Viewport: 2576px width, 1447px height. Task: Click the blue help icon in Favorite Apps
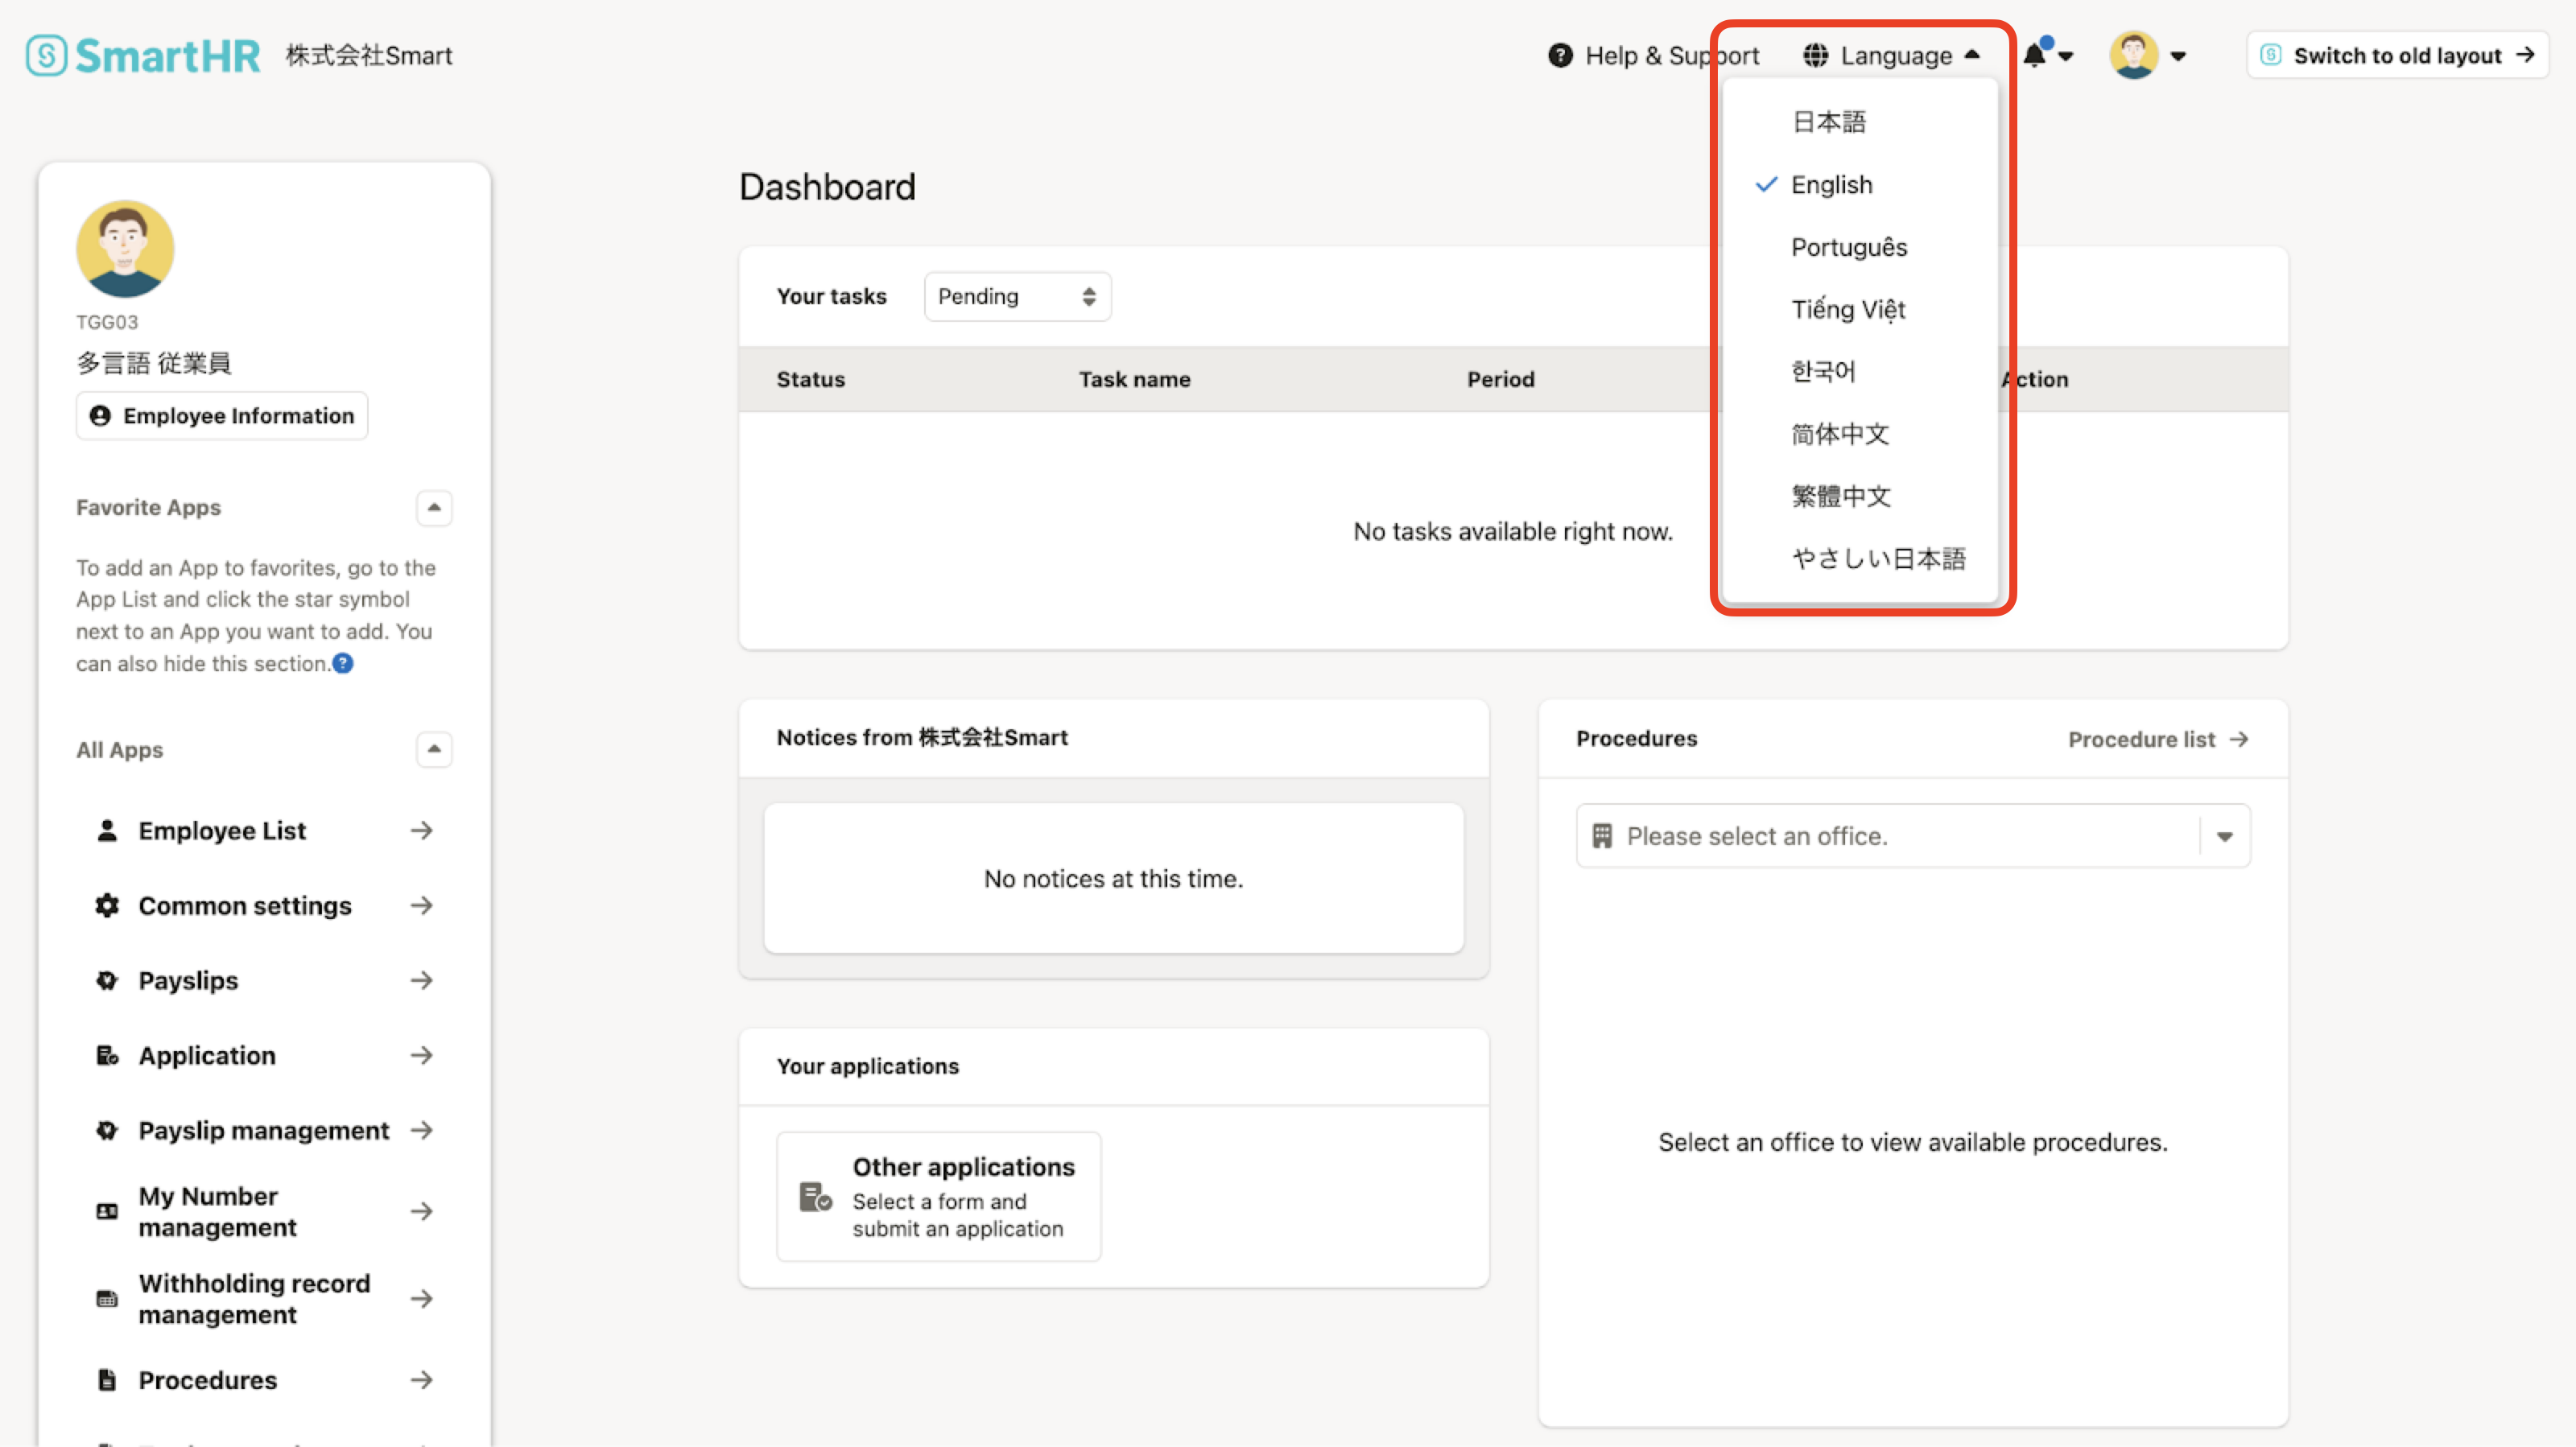(343, 663)
